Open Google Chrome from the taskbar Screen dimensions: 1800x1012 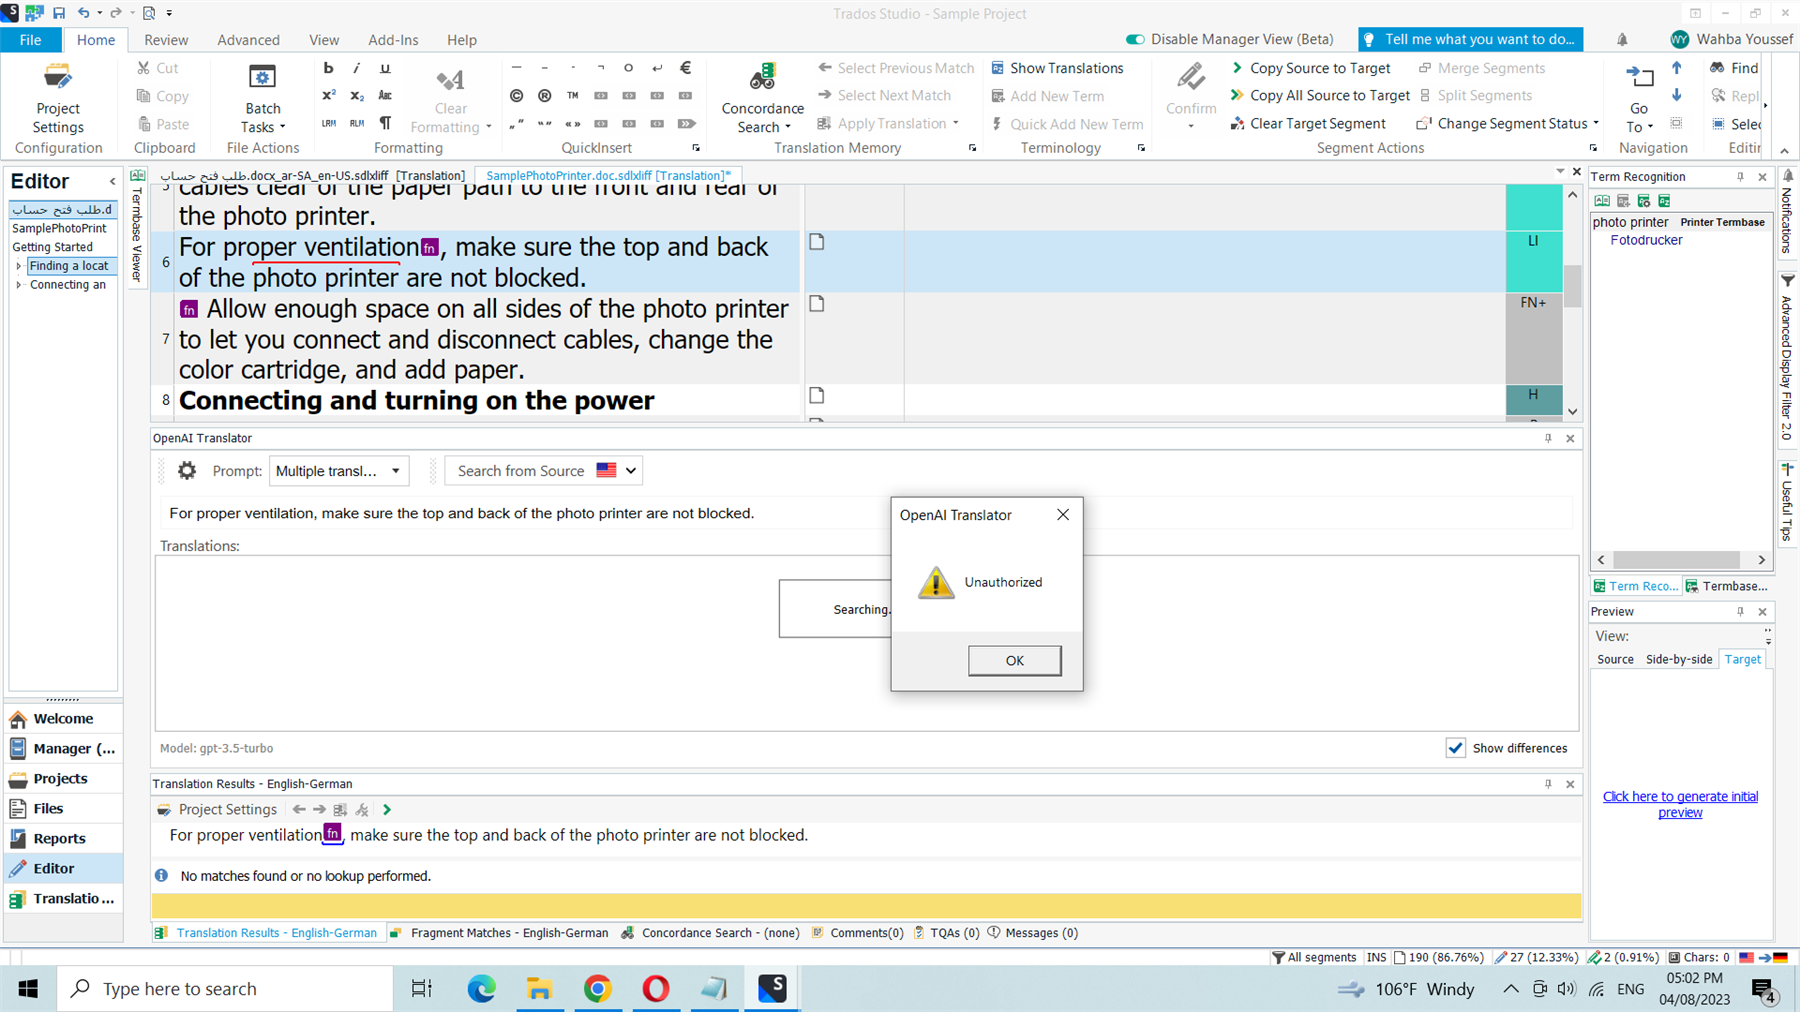[x=598, y=989]
